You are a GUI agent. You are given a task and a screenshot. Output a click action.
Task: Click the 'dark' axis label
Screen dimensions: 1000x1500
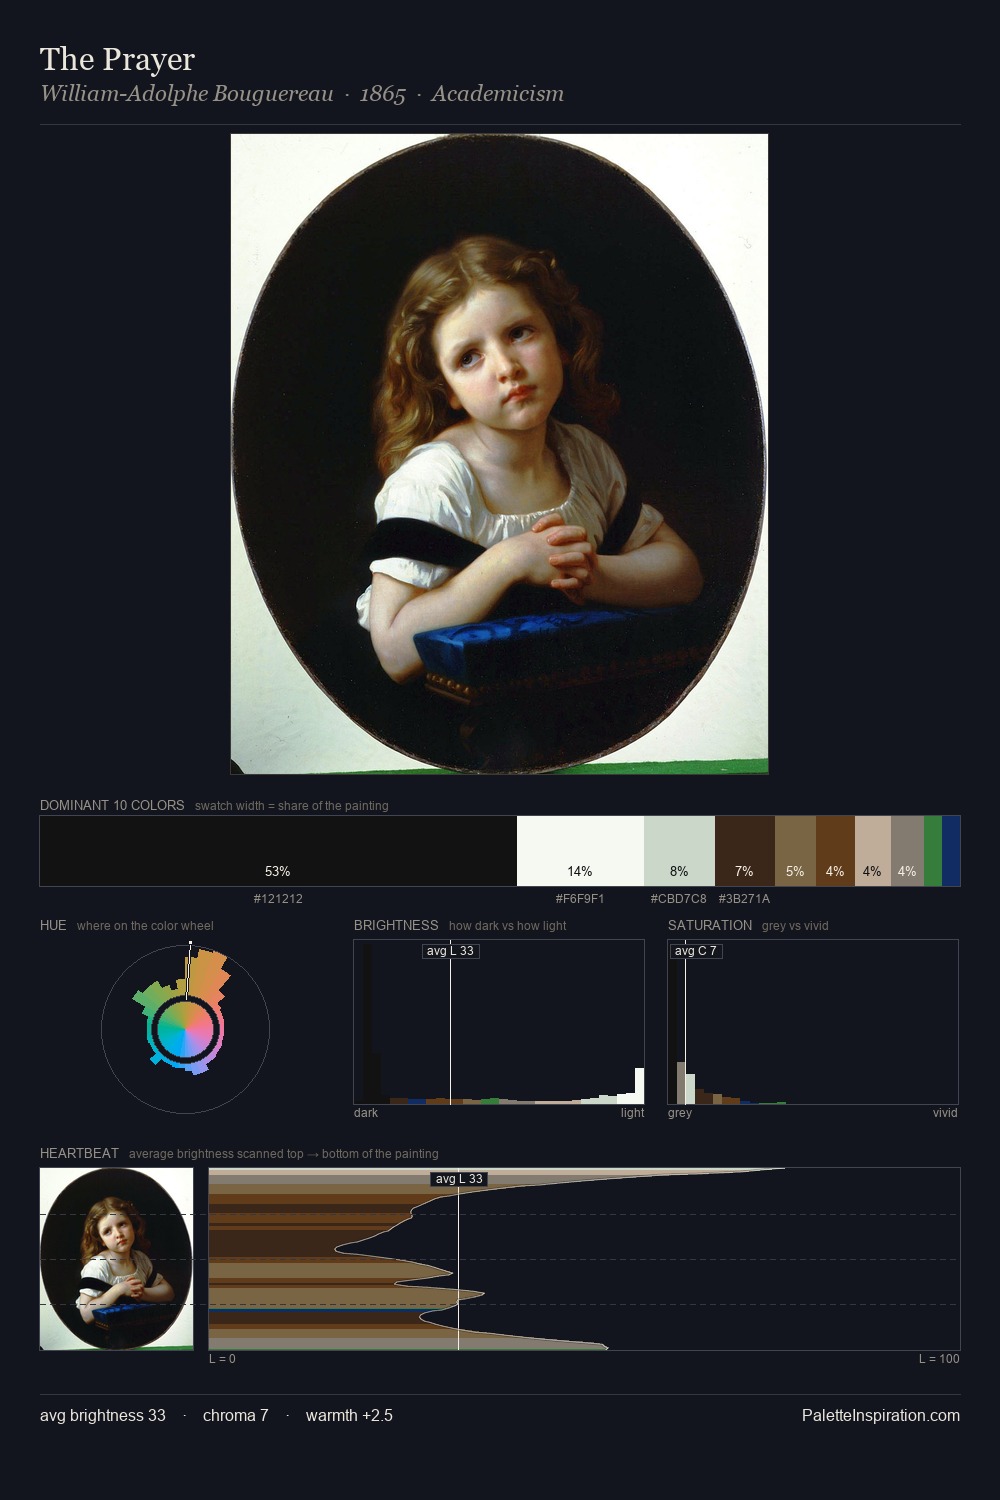click(366, 1113)
